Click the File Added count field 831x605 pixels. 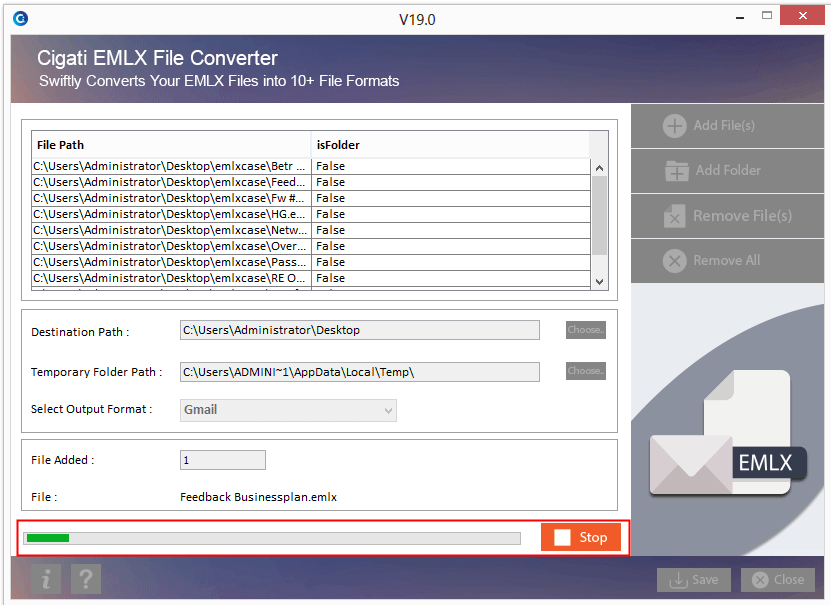pyautogui.click(x=223, y=460)
